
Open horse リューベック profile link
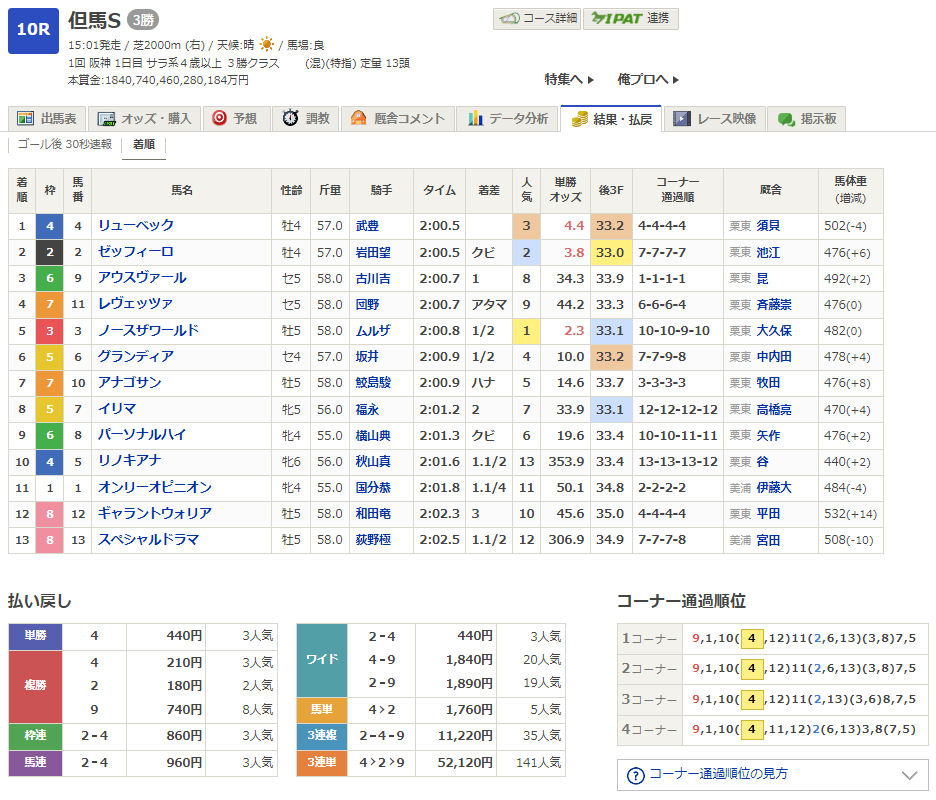136,226
